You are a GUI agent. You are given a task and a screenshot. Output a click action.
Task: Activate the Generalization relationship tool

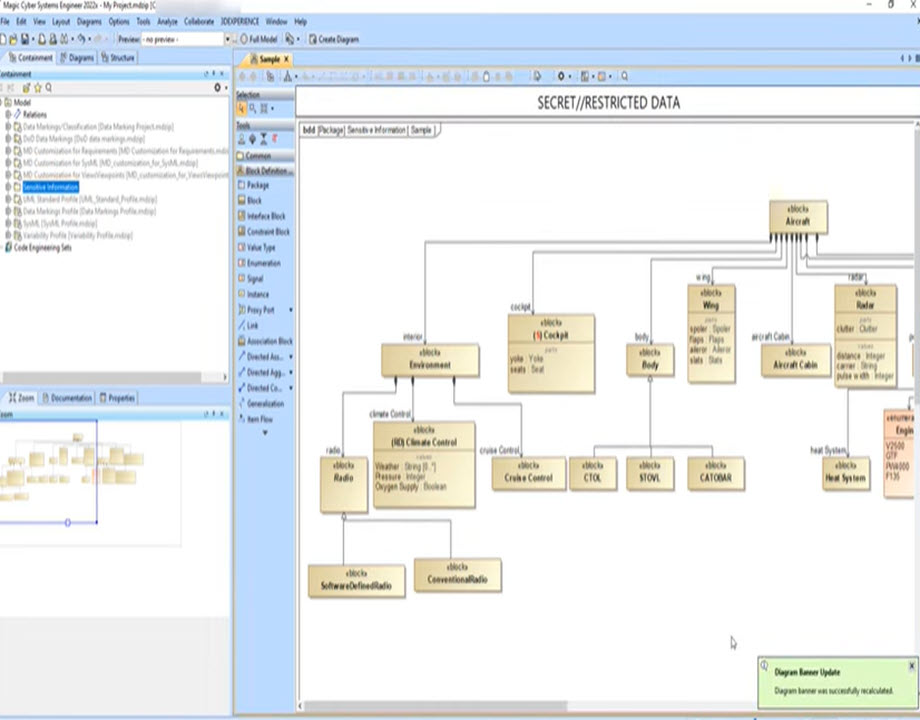click(x=264, y=403)
